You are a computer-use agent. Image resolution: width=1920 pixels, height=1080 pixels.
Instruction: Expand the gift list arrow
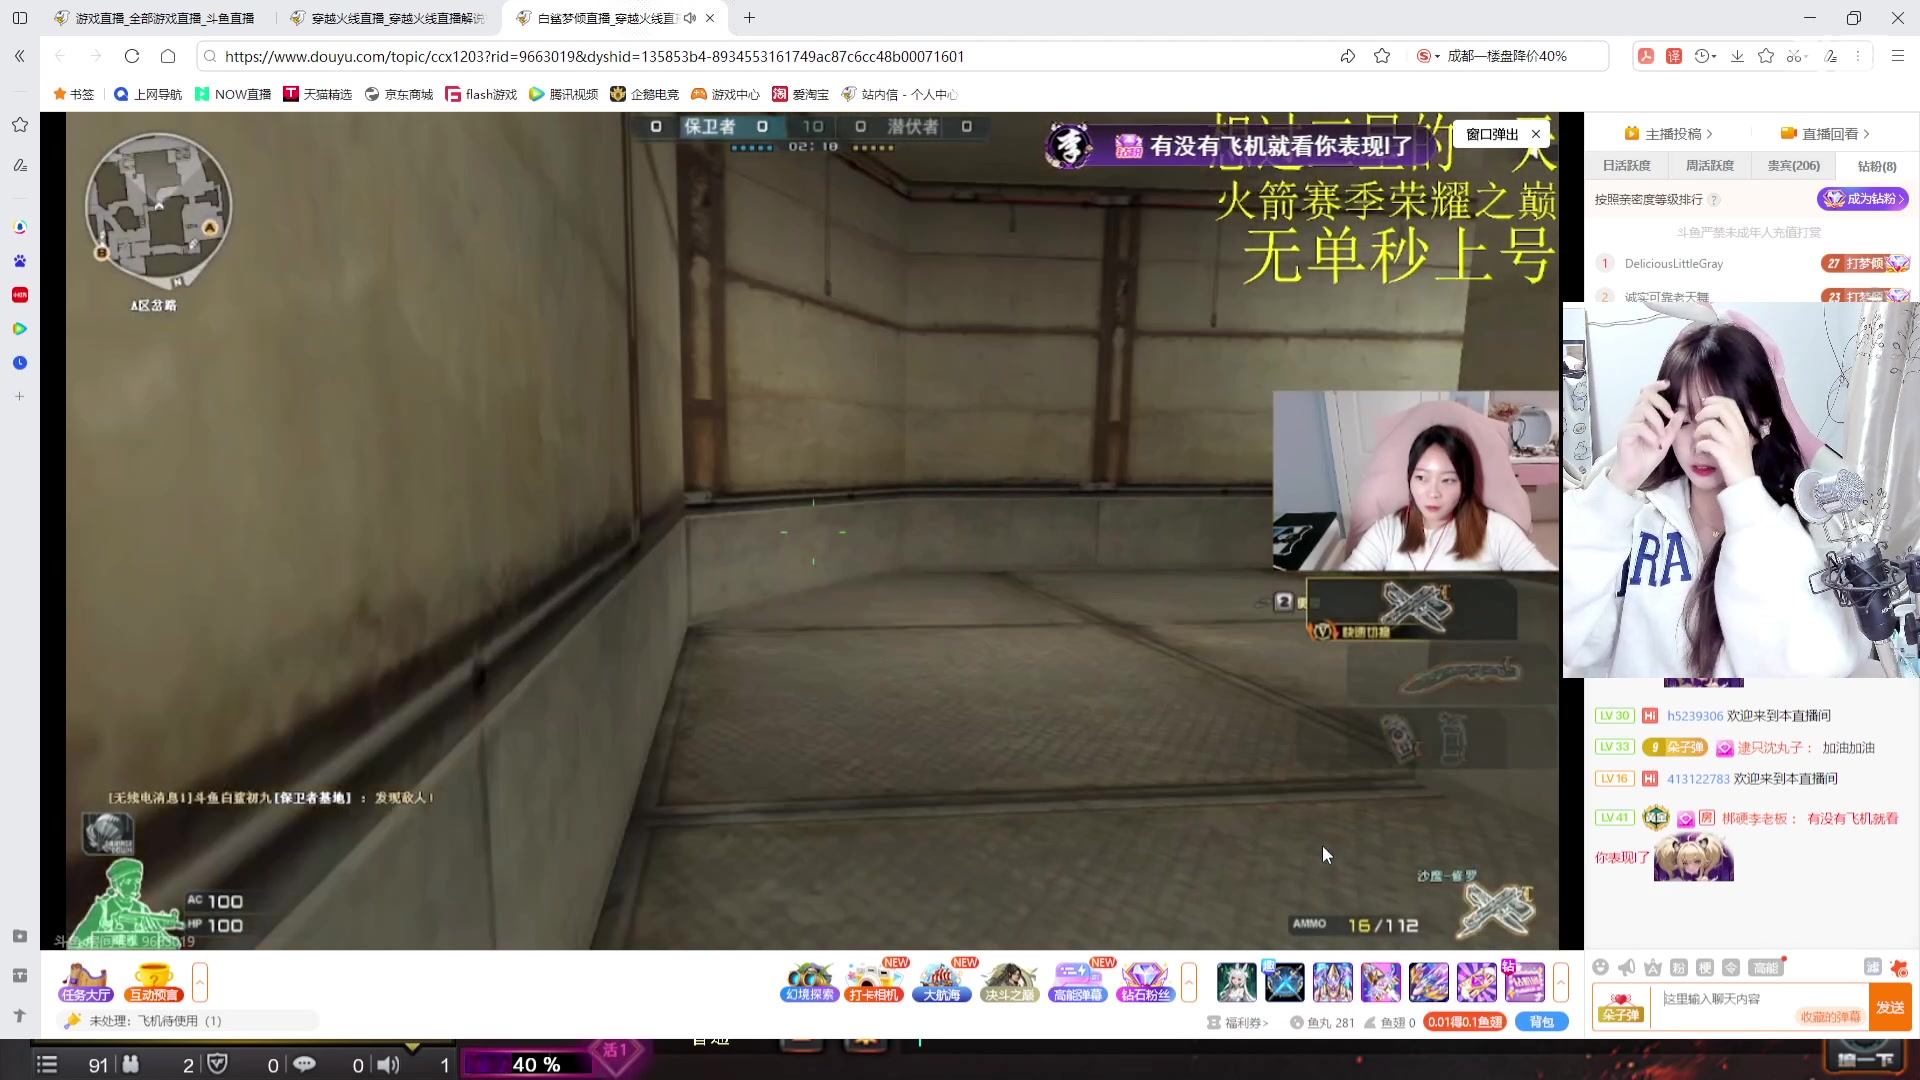point(1560,983)
